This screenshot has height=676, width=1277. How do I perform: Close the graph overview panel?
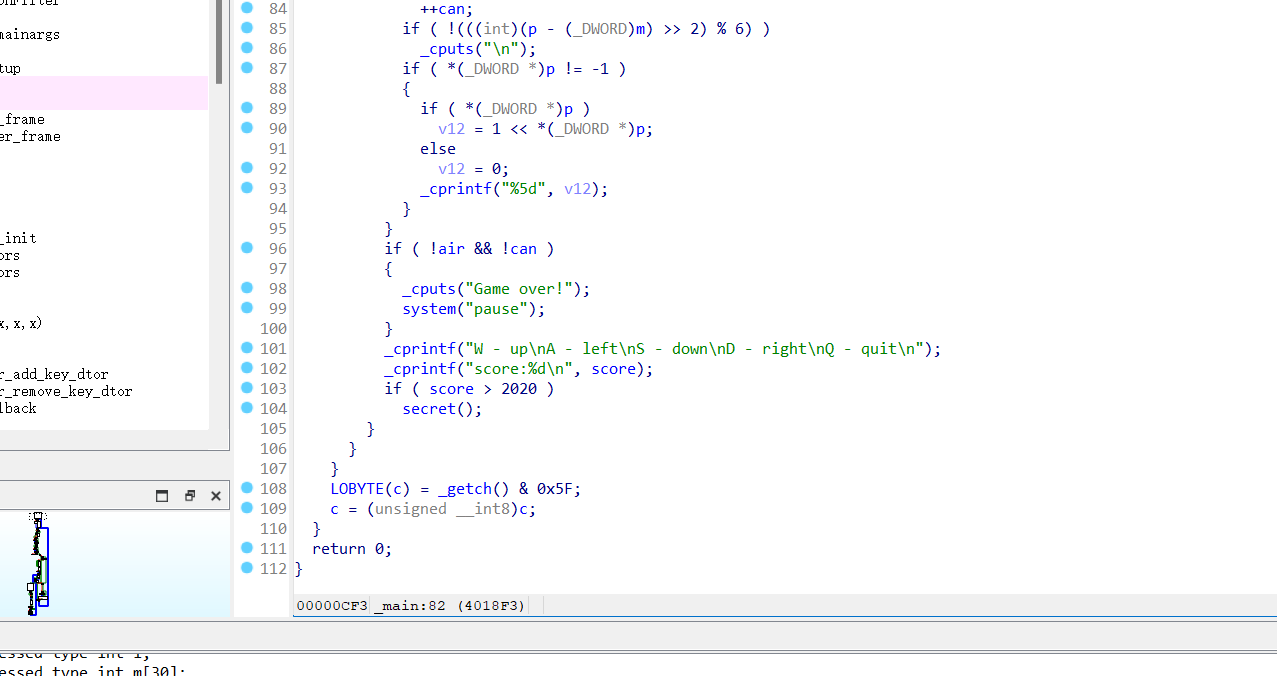click(x=215, y=495)
